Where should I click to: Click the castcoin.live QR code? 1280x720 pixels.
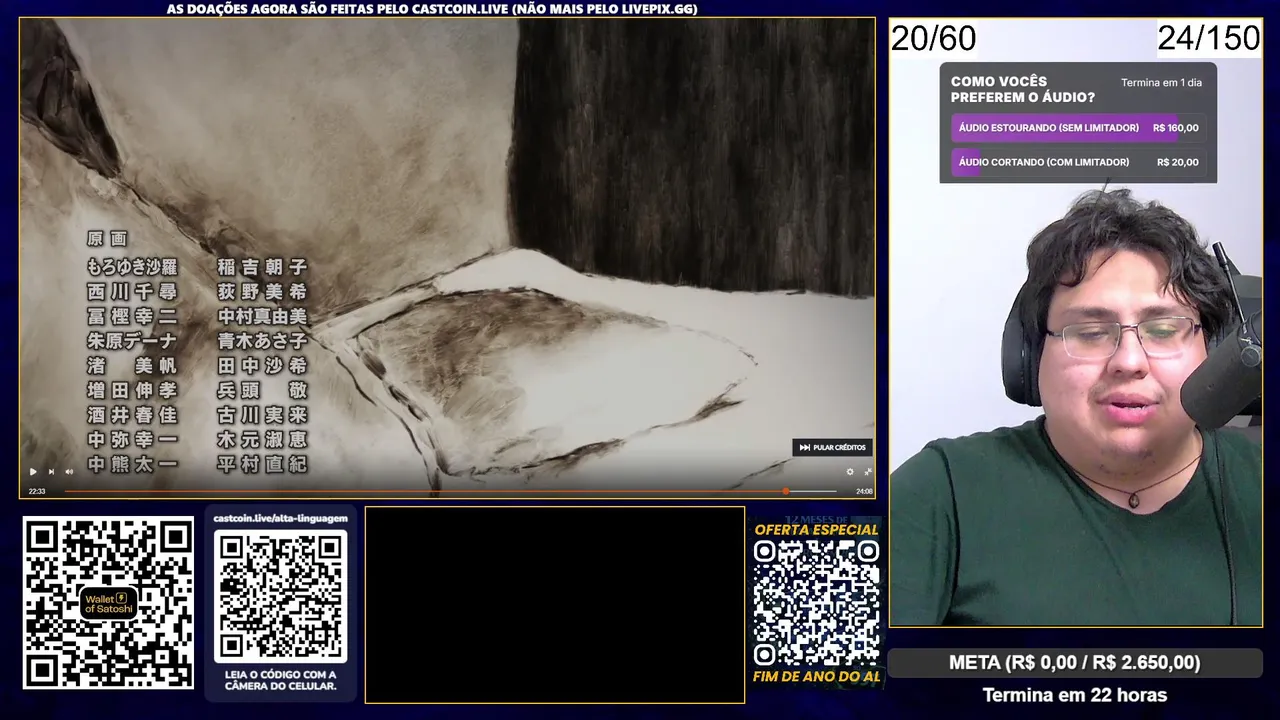[281, 596]
